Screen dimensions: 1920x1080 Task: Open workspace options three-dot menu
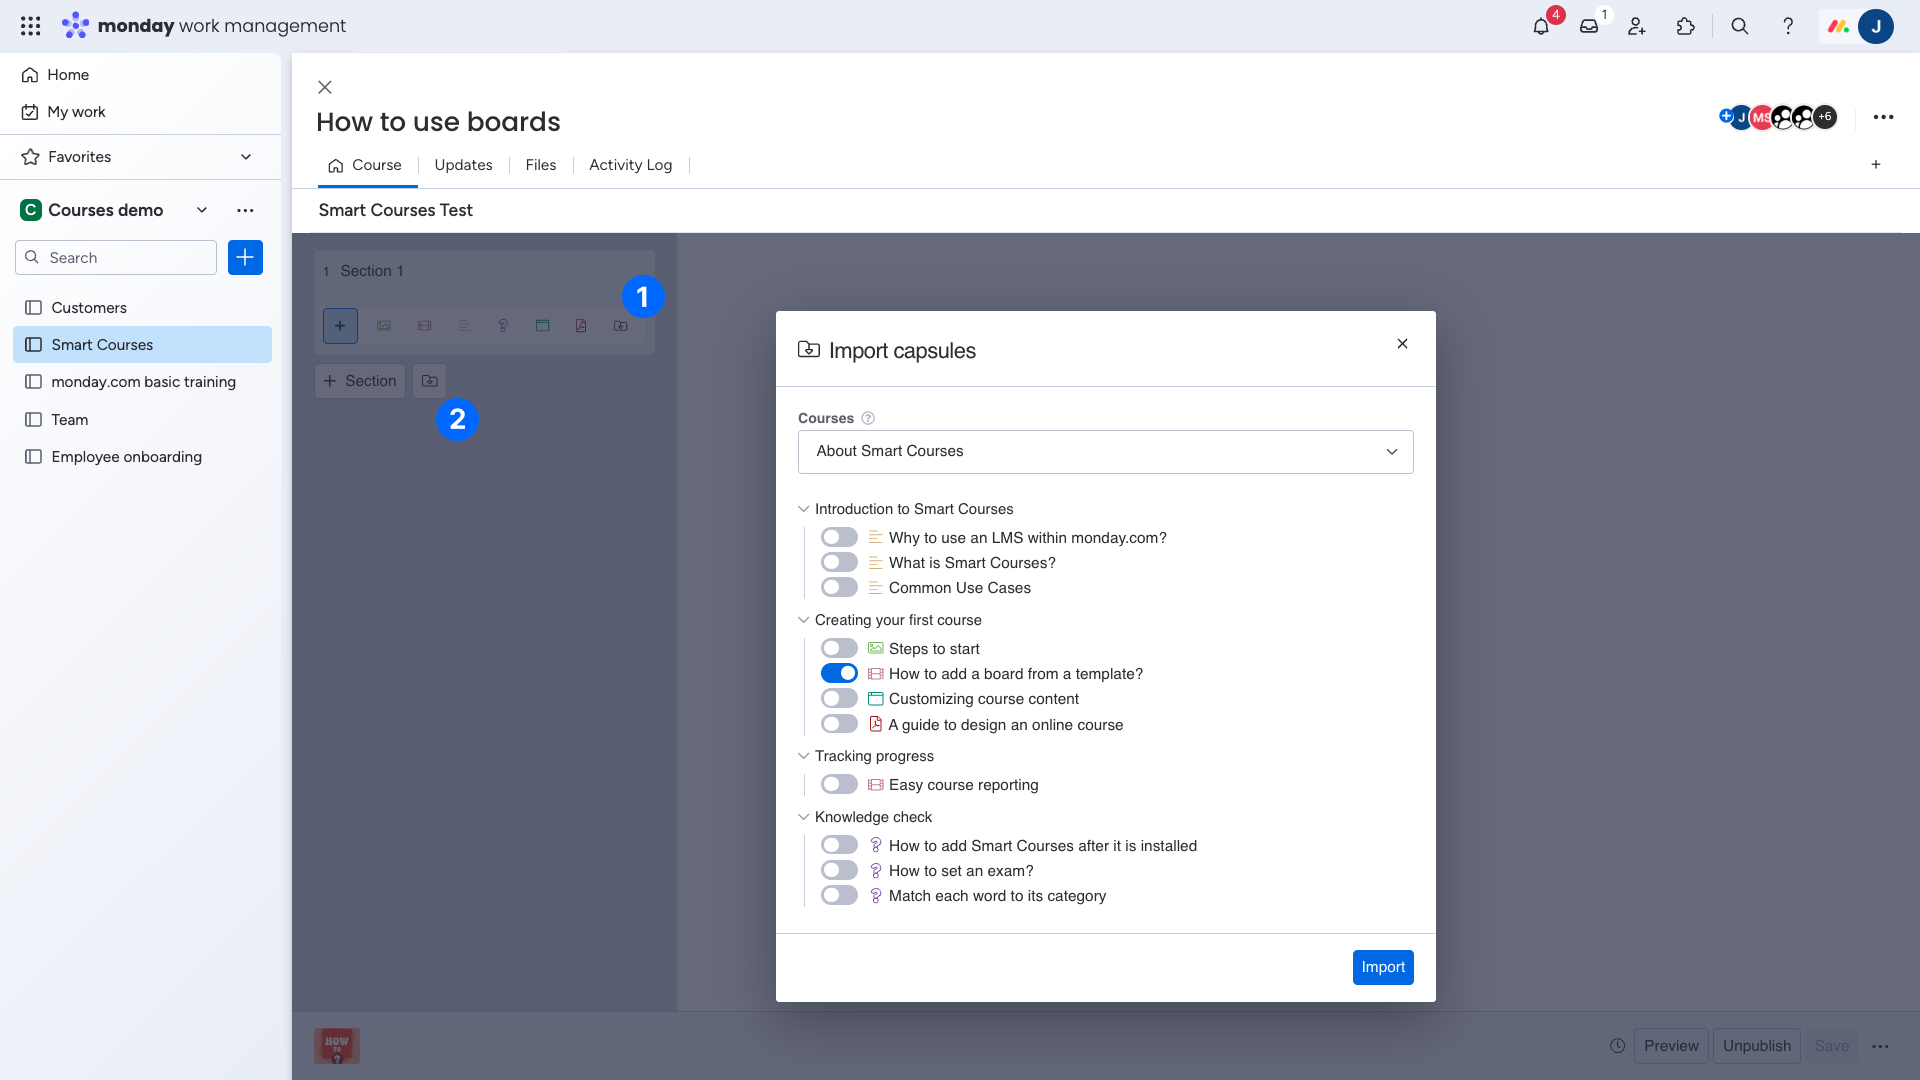(x=245, y=210)
